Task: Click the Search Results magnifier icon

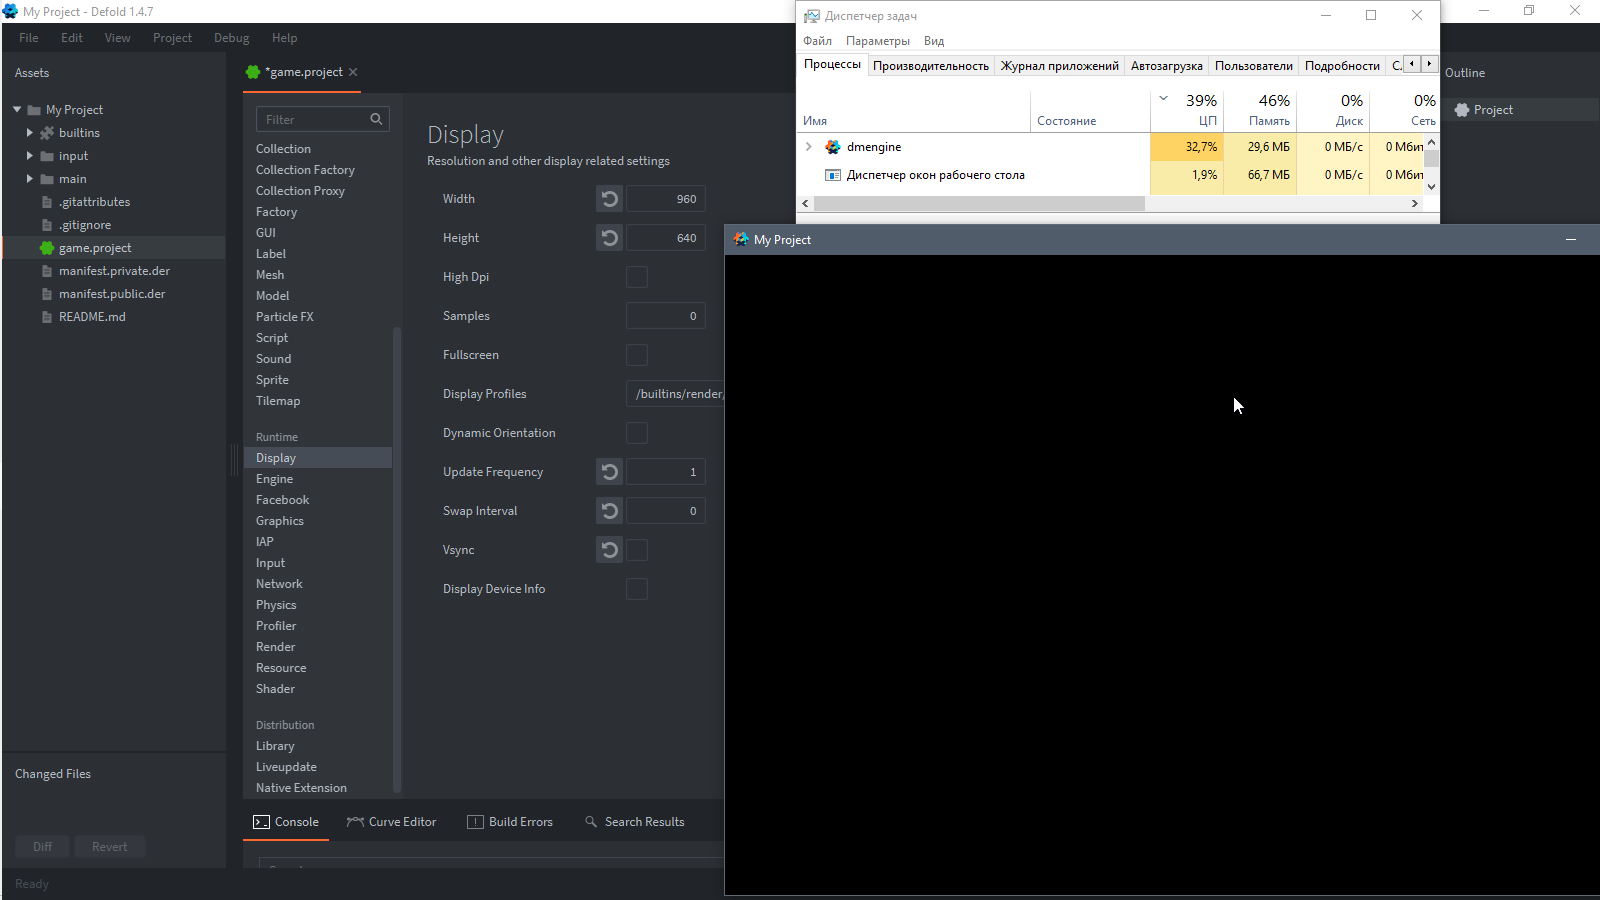Action: click(591, 822)
